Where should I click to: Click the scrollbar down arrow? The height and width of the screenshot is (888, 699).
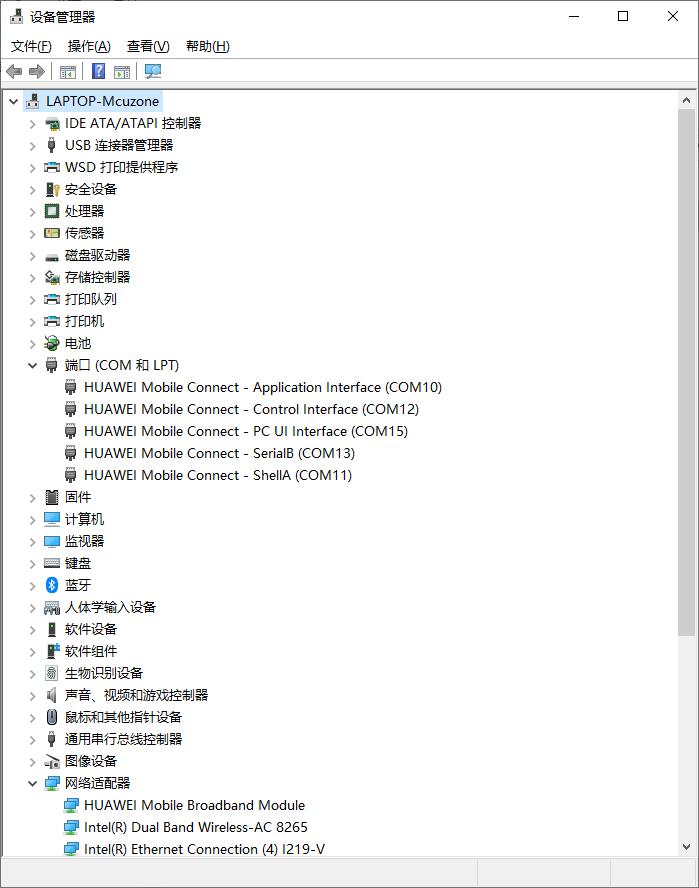click(687, 847)
